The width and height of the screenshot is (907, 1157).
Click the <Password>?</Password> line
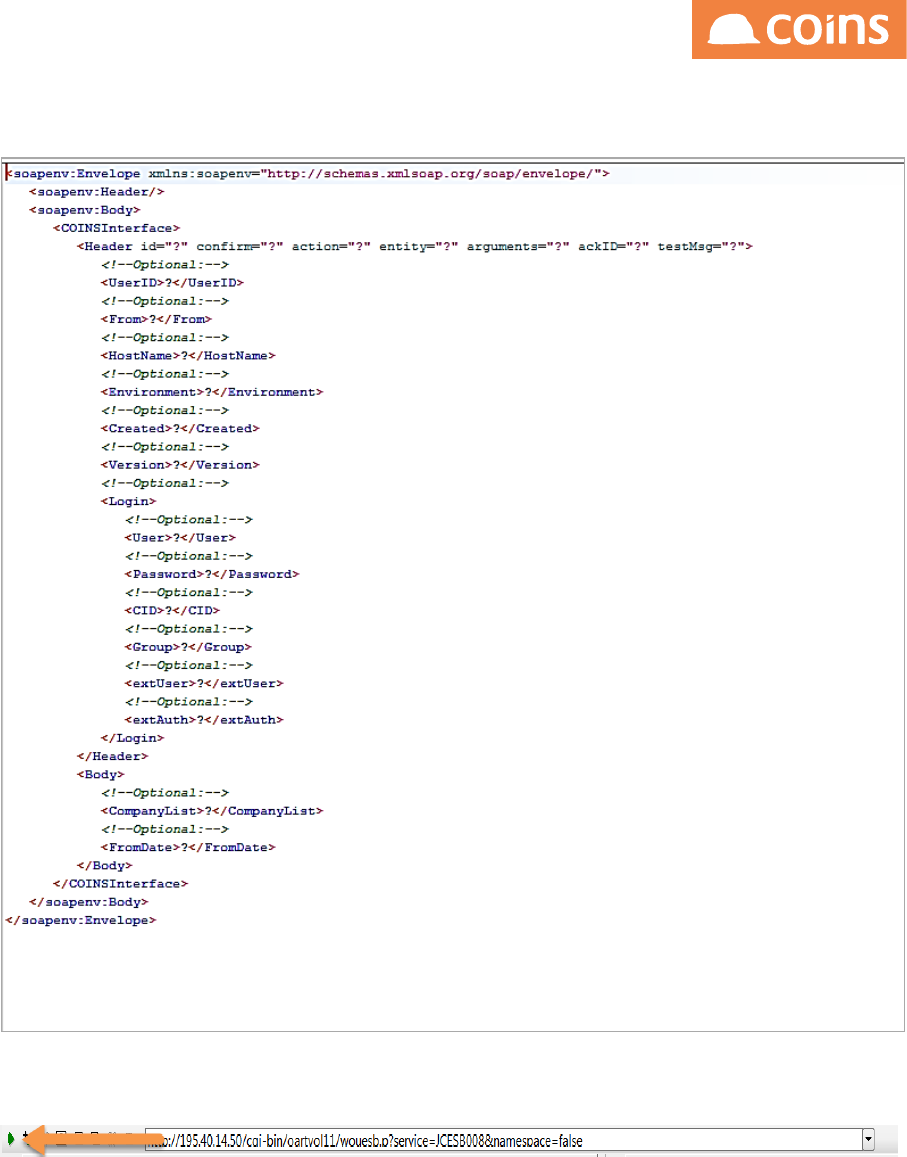(x=212, y=574)
